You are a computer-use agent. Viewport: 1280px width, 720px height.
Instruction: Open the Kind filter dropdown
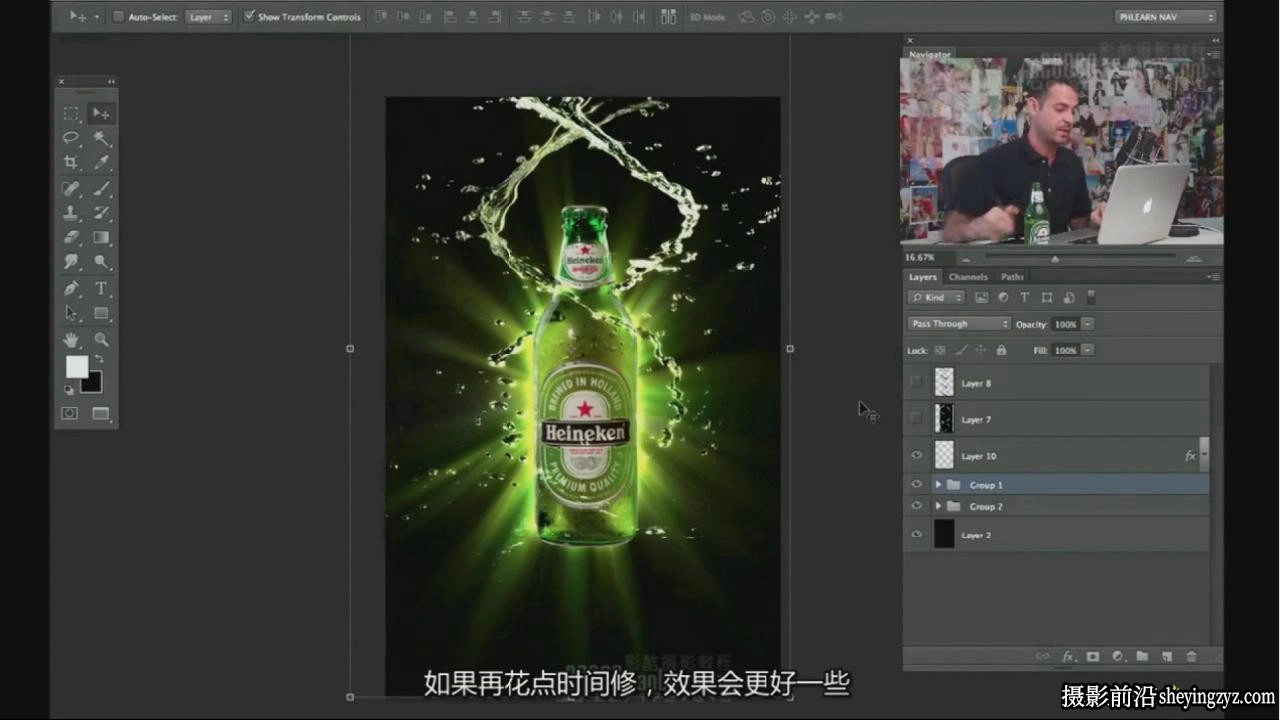pyautogui.click(x=936, y=297)
